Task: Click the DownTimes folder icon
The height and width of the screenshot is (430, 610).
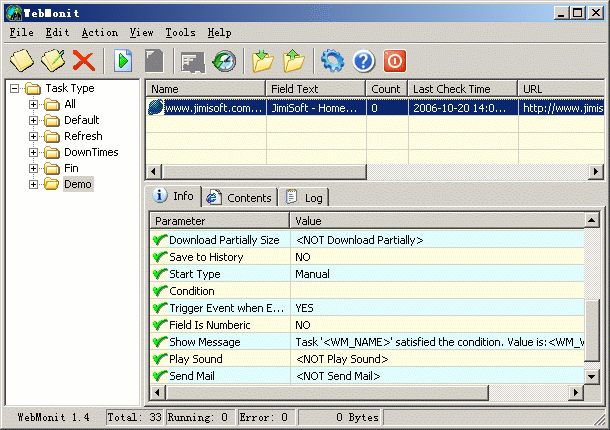Action: pos(52,152)
